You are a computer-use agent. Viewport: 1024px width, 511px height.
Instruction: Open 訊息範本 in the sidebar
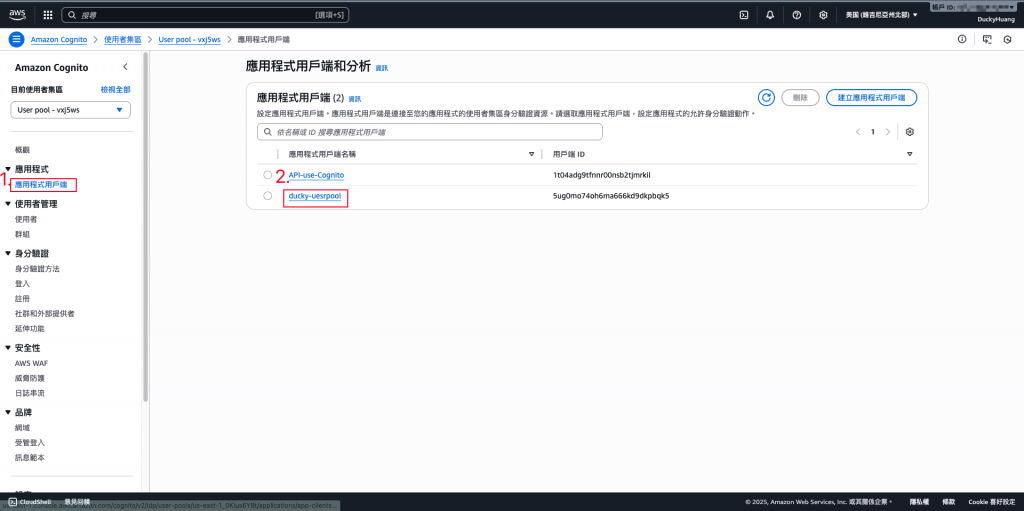29,457
